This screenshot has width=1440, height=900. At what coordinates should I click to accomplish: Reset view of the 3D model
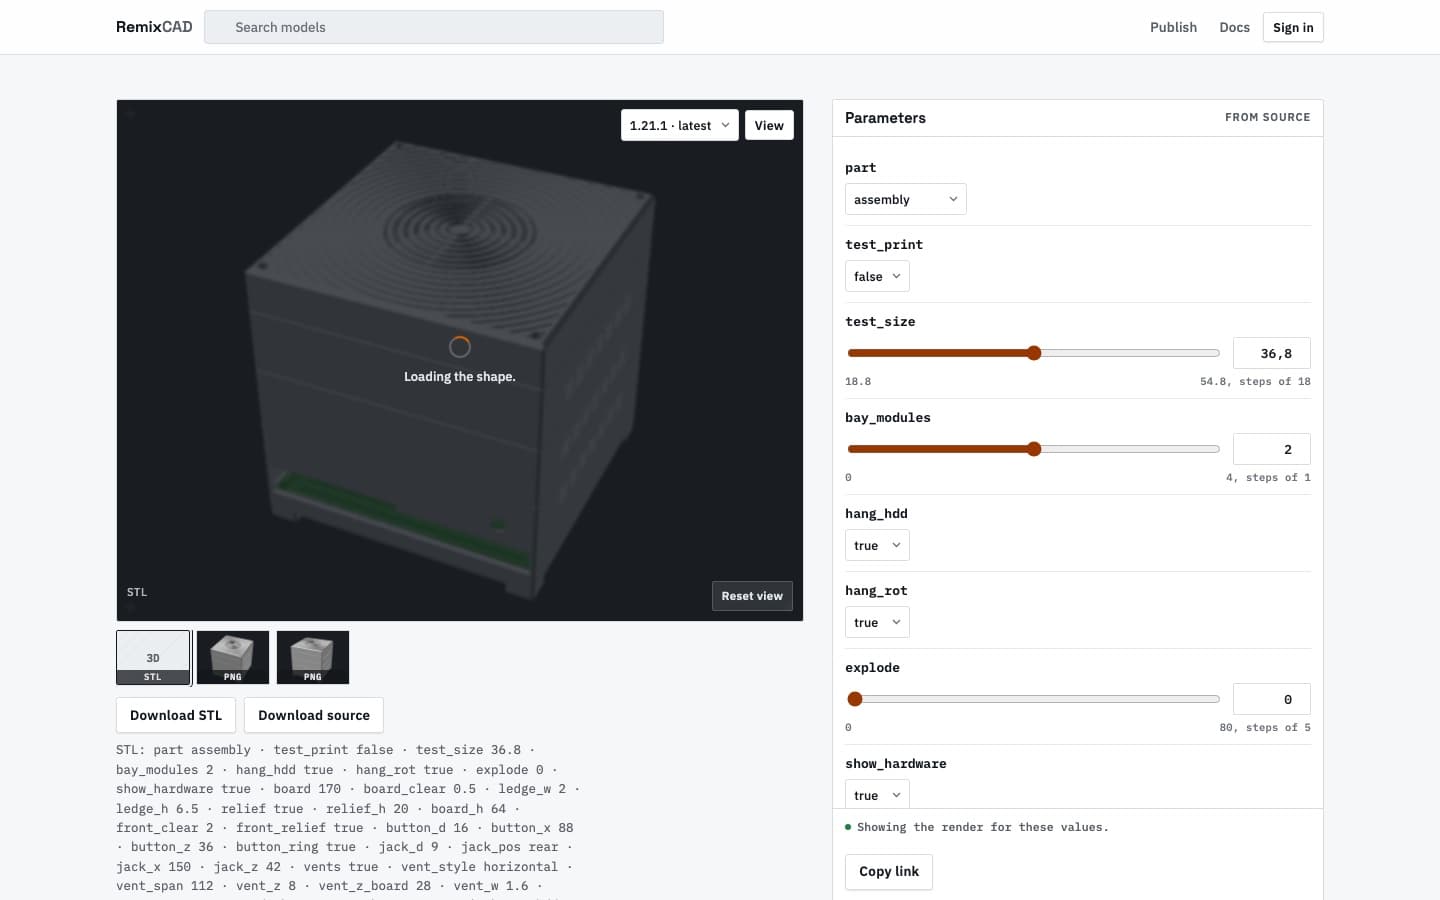point(752,596)
